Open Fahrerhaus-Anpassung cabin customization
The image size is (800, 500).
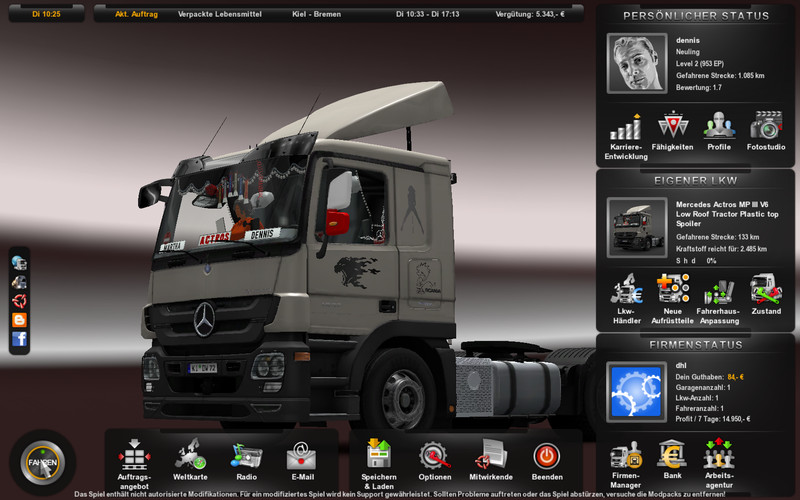tap(719, 301)
